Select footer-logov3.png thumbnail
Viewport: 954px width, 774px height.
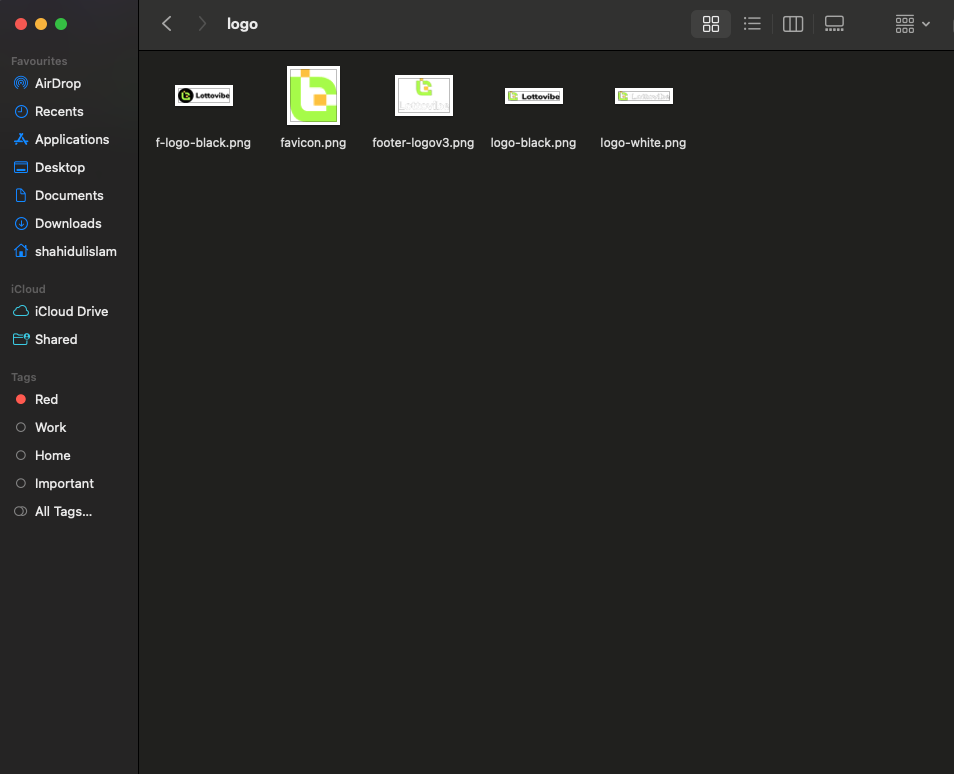(423, 96)
